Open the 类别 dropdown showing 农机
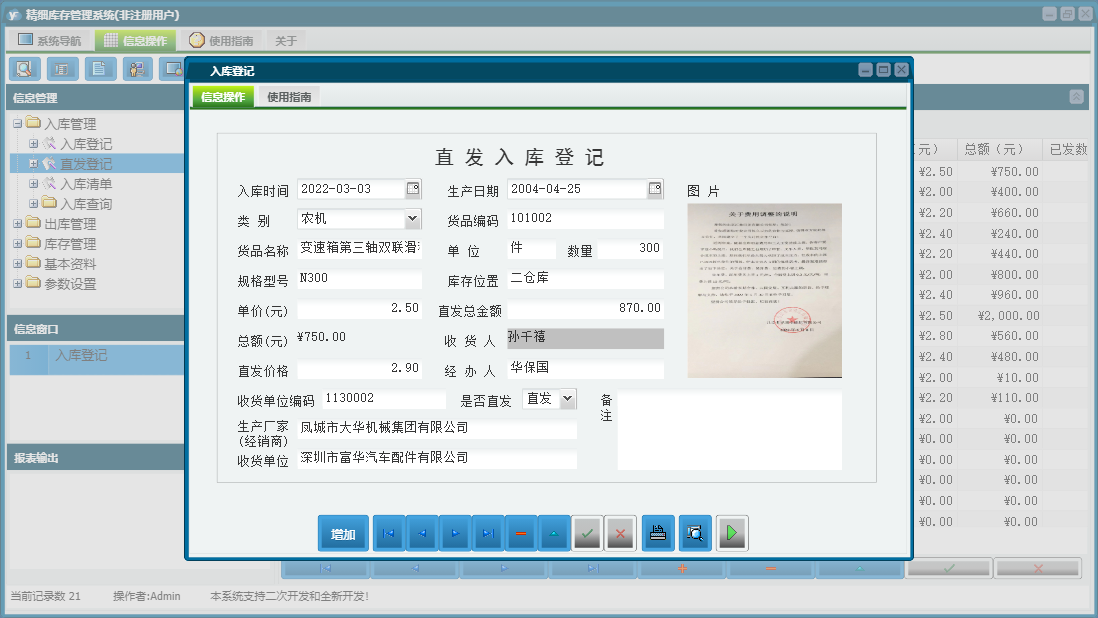 point(412,218)
